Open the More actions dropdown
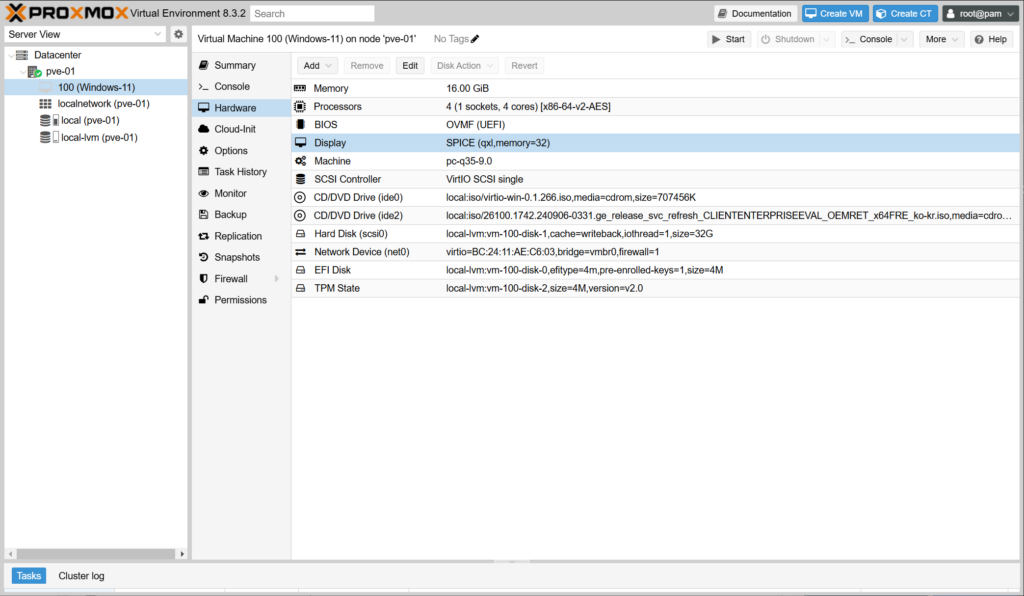 (942, 39)
